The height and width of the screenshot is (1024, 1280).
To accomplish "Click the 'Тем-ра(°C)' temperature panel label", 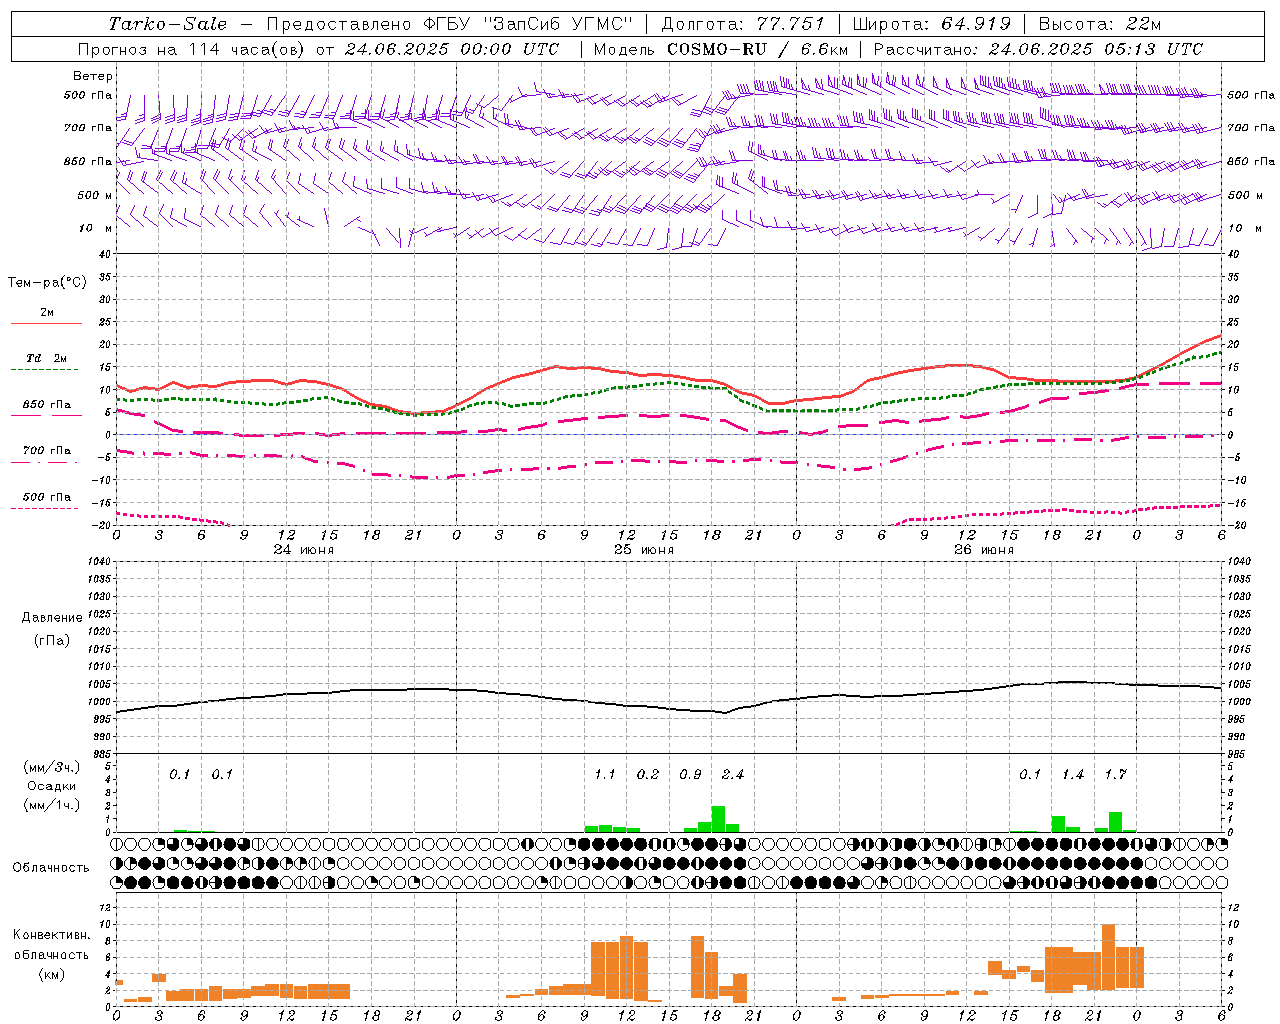I will [47, 283].
